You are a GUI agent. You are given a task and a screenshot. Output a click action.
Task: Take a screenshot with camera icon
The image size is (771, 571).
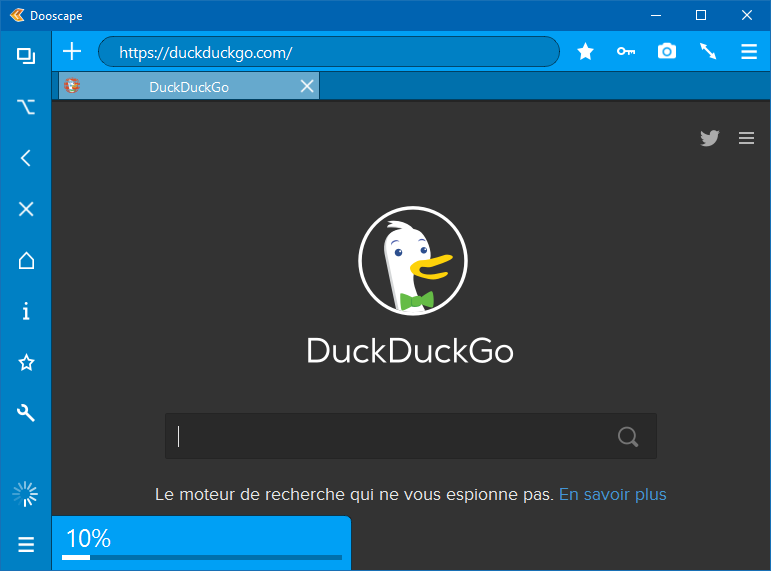pyautogui.click(x=667, y=52)
